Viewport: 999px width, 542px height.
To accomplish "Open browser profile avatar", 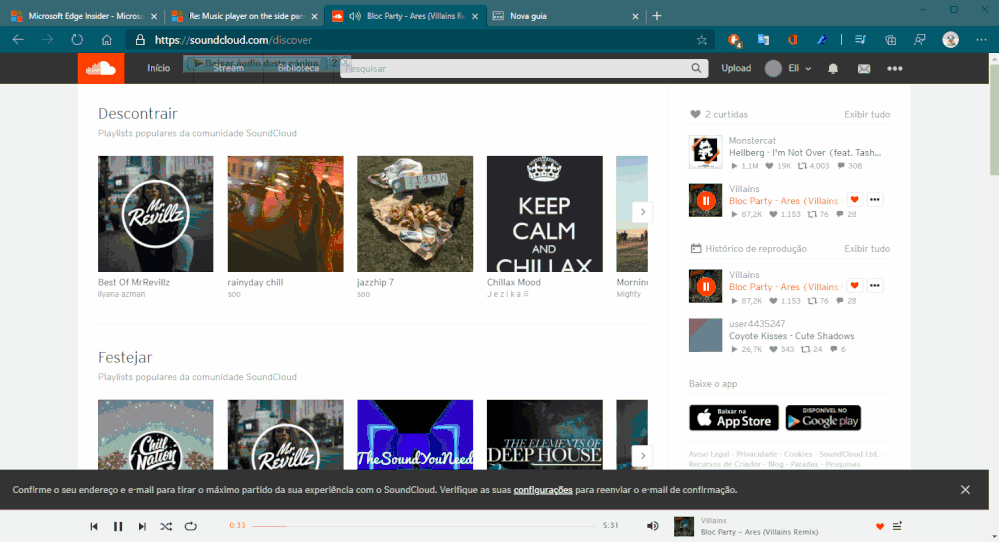I will [x=951, y=40].
